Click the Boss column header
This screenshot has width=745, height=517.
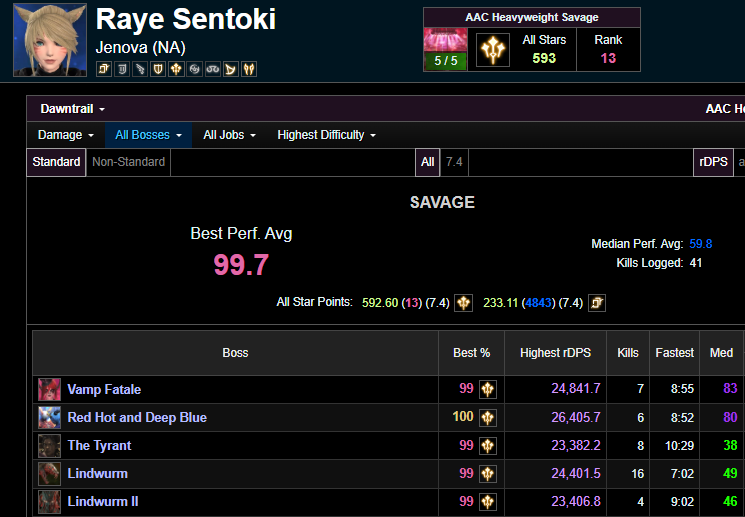pos(235,353)
